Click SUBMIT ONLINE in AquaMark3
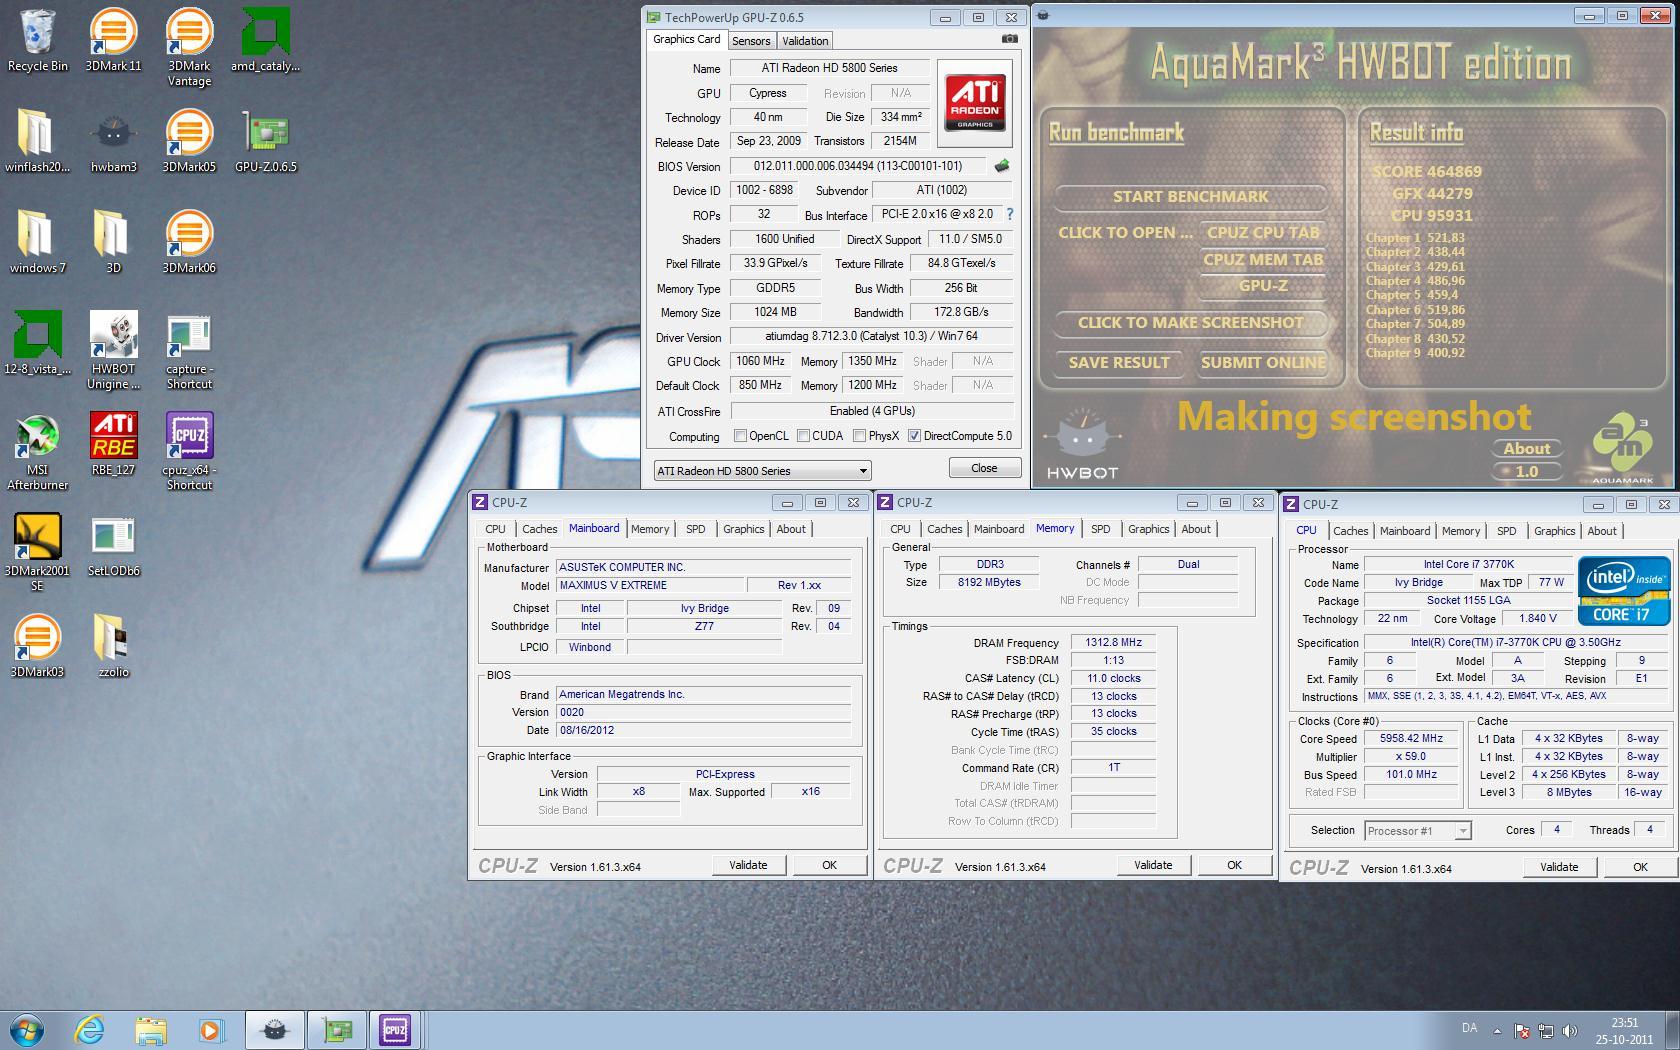The width and height of the screenshot is (1680, 1050). [x=1263, y=363]
